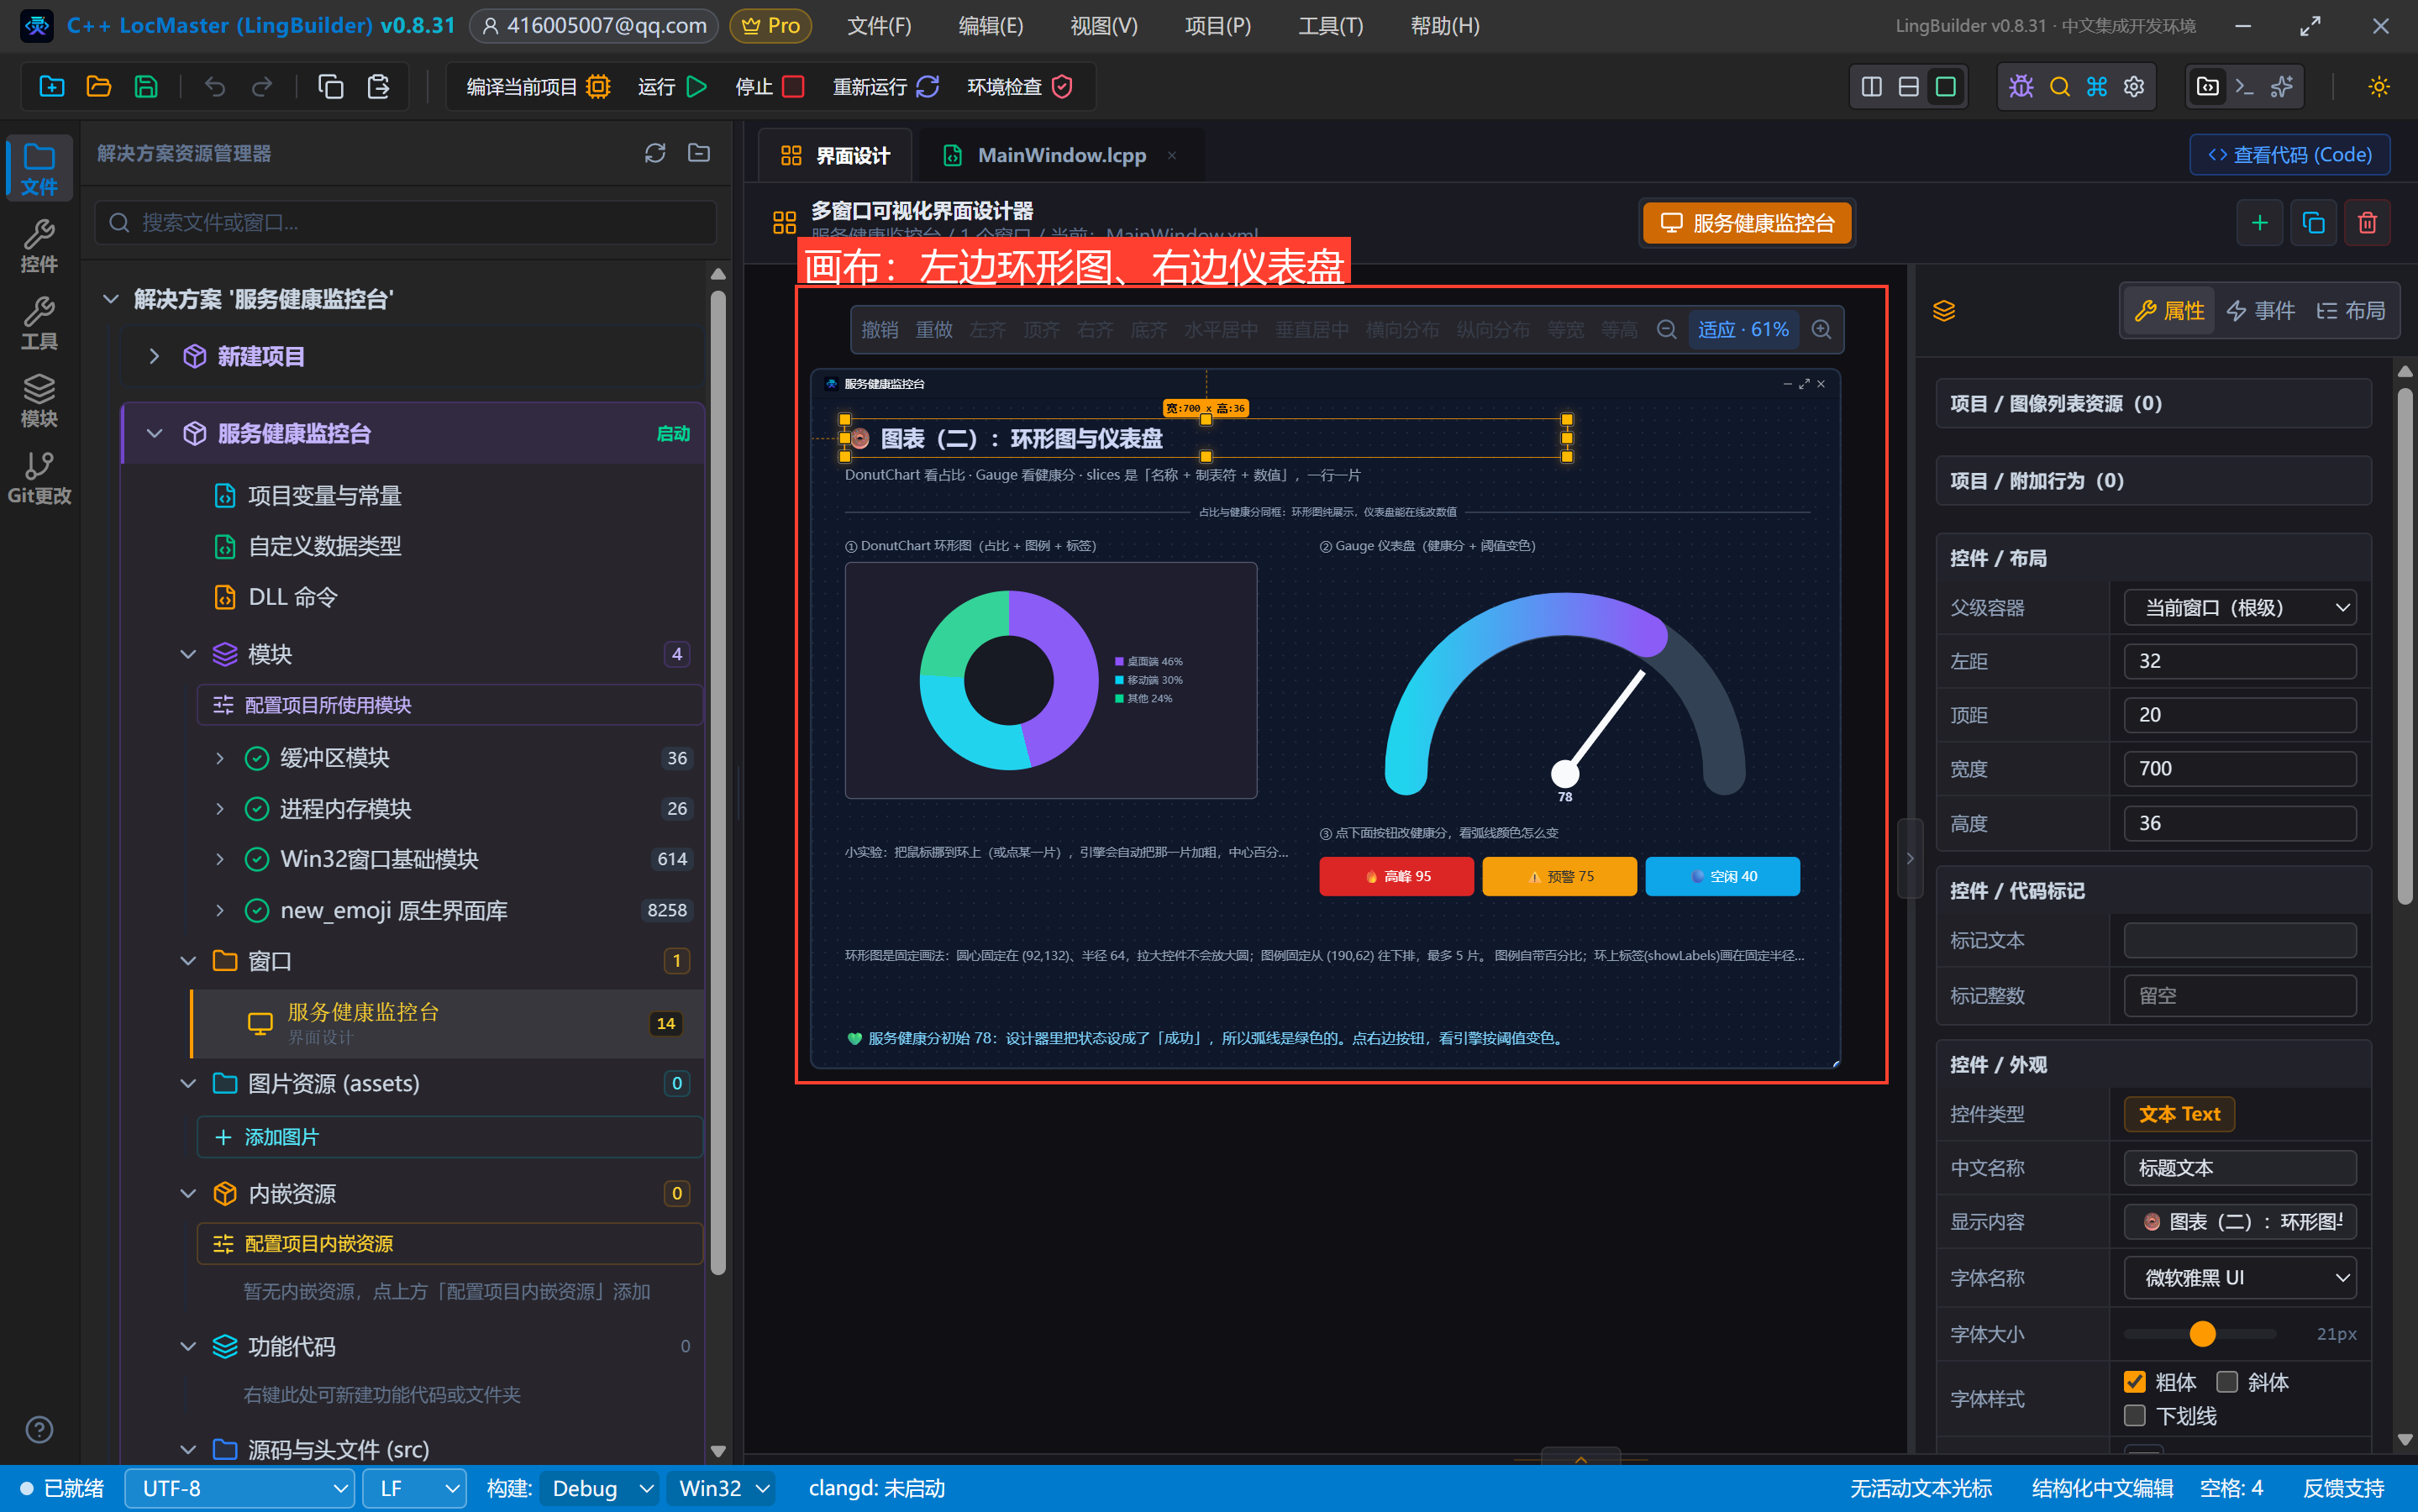The image size is (2418, 1512).
Task: Click the help question mark icon
Action: tap(39, 1429)
